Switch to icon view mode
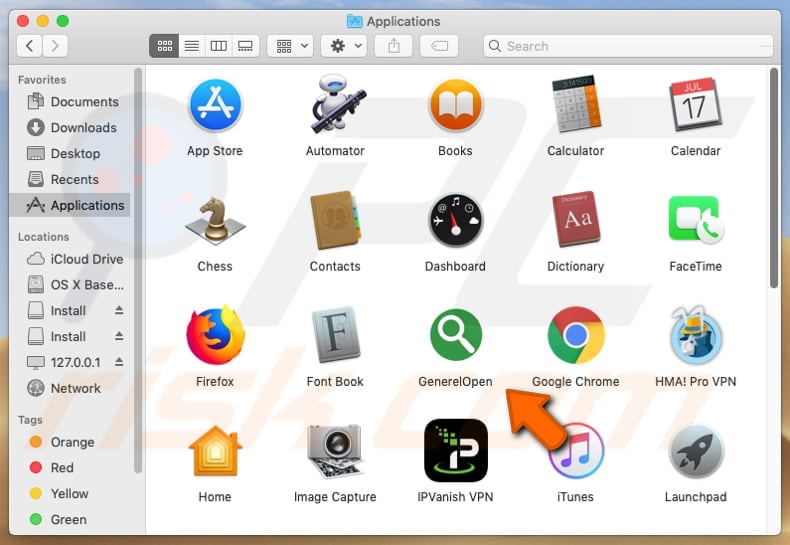The height and width of the screenshot is (545, 790). [164, 46]
